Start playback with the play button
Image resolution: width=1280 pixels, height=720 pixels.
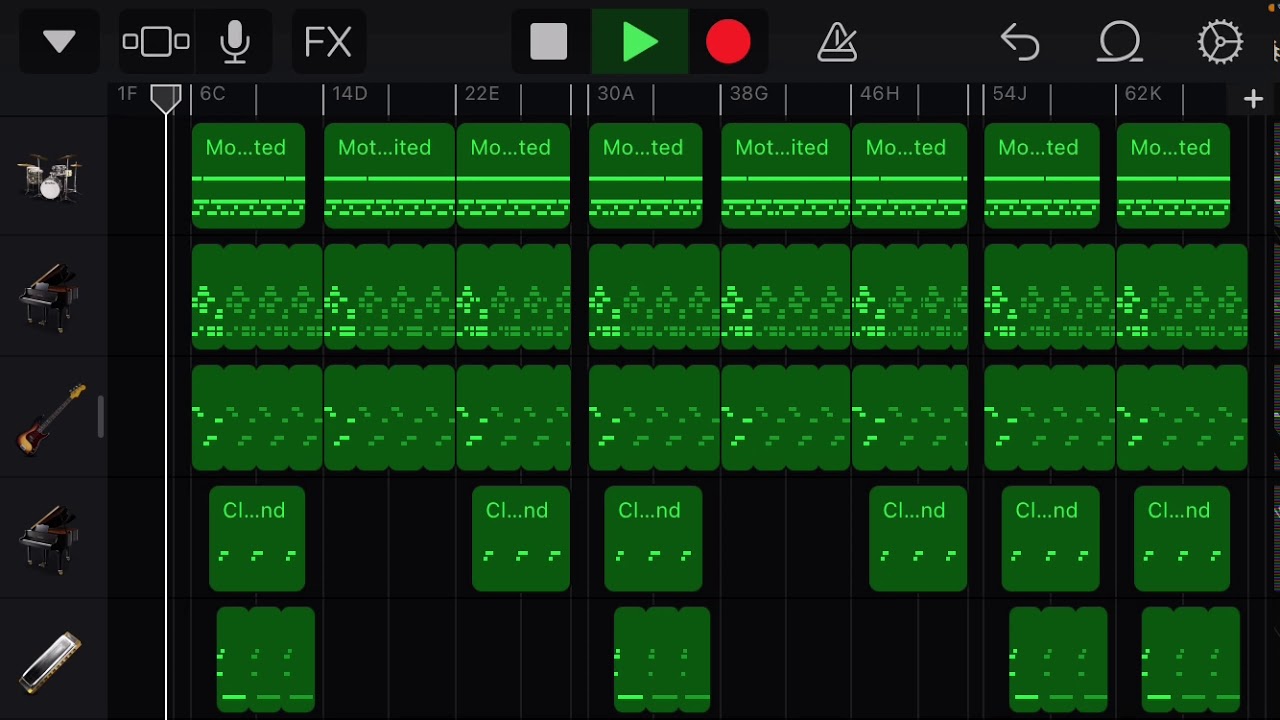point(639,42)
